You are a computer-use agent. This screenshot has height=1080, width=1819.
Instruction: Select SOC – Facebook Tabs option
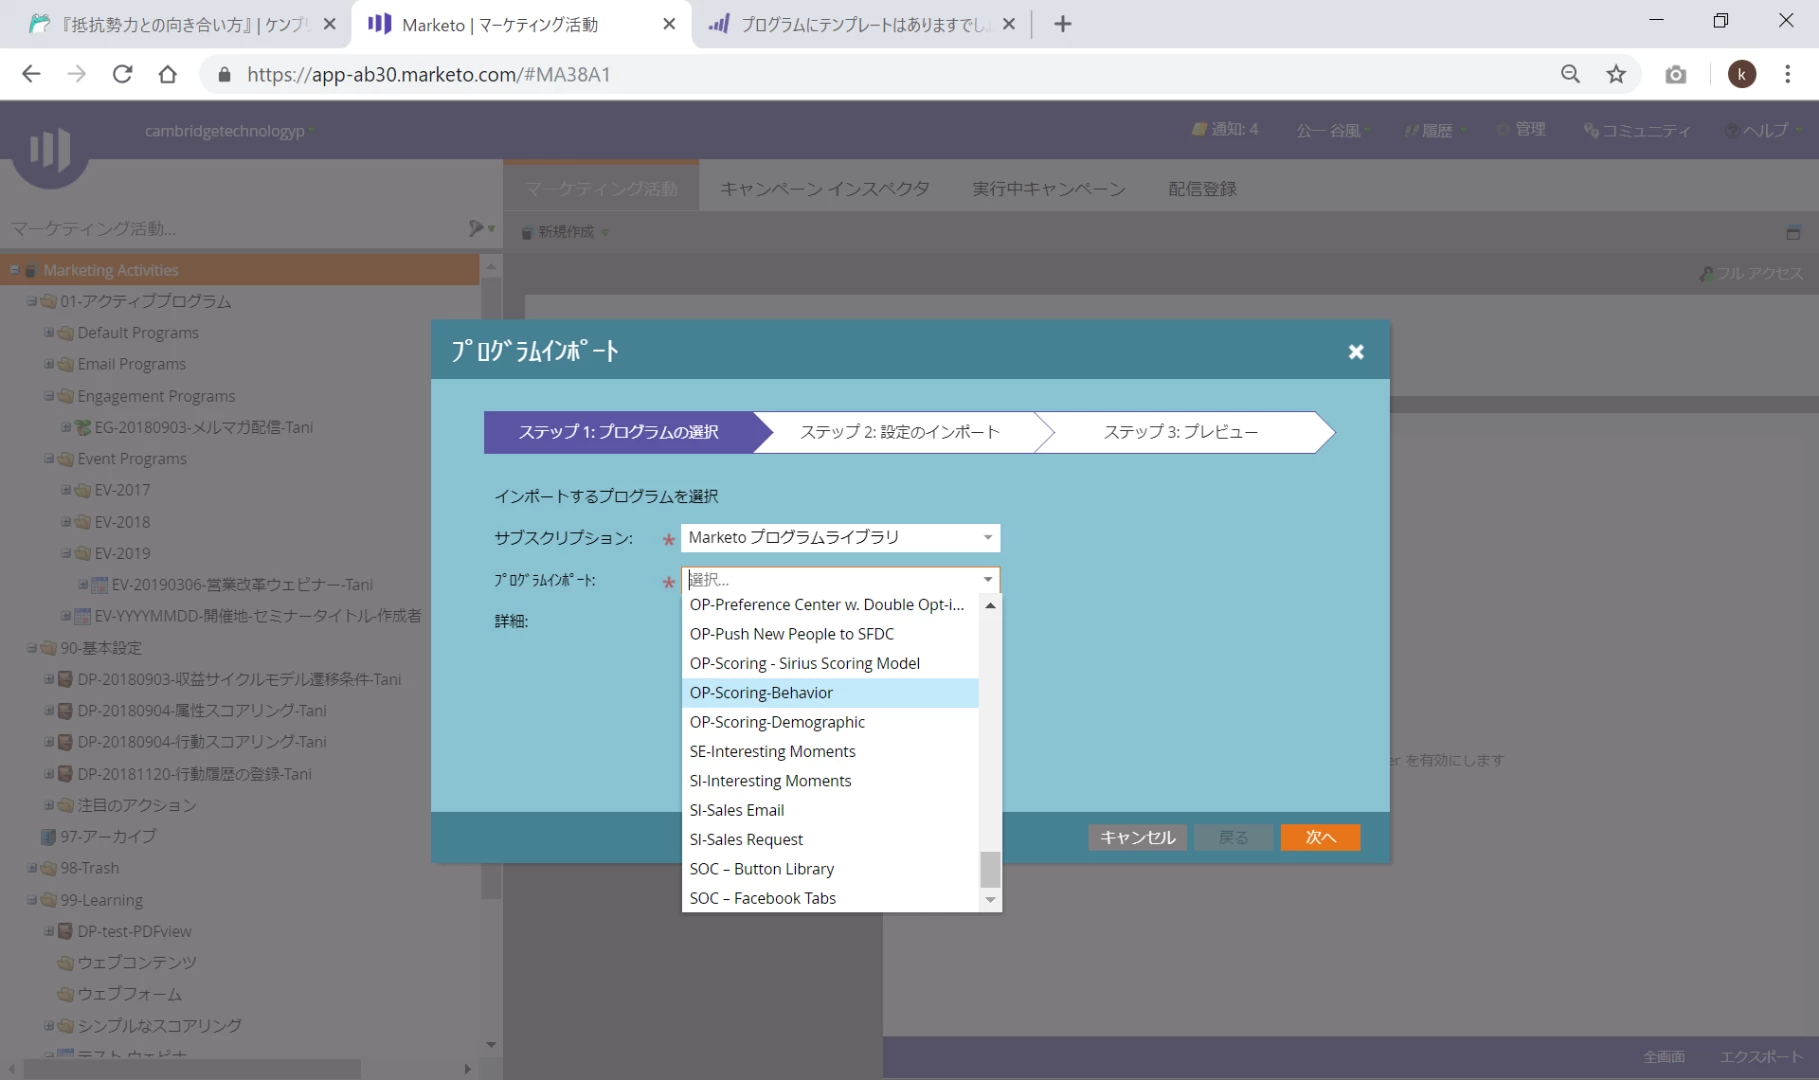(830, 898)
